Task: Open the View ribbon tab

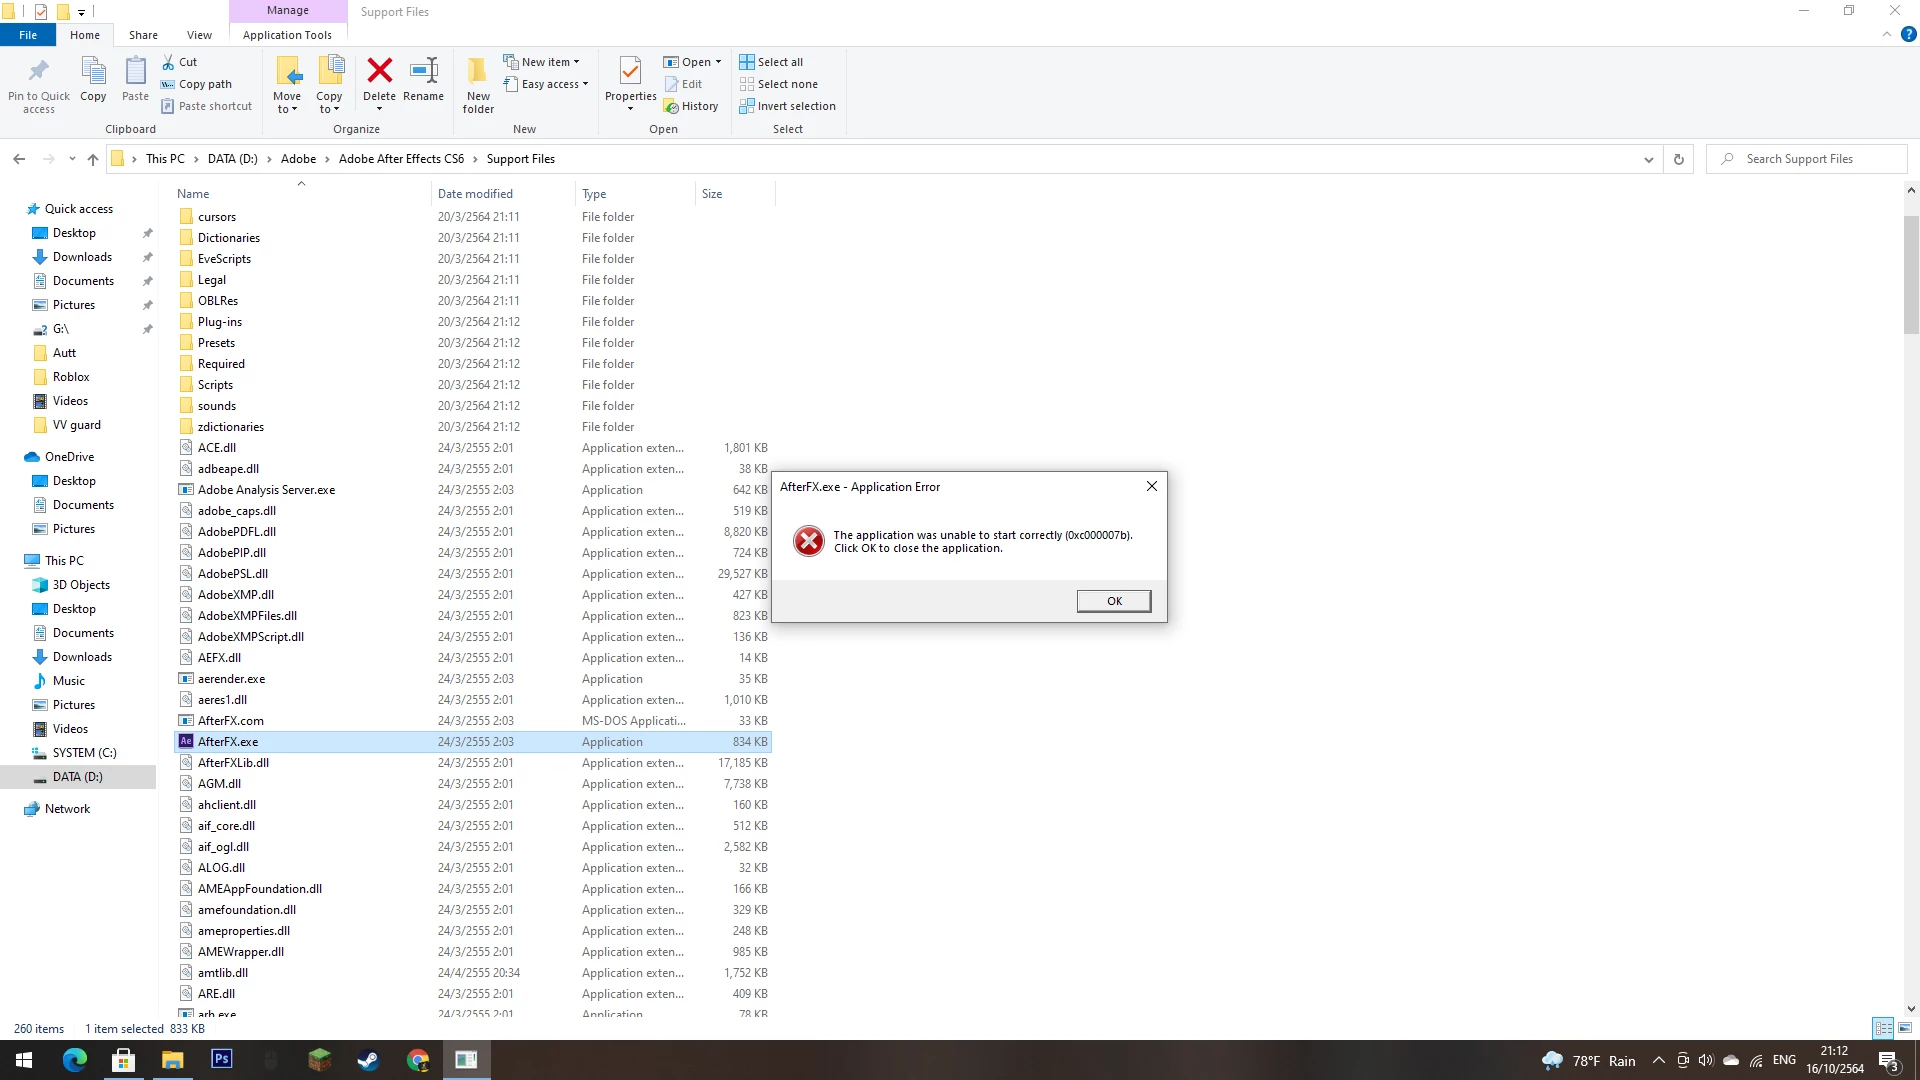Action: (x=199, y=35)
